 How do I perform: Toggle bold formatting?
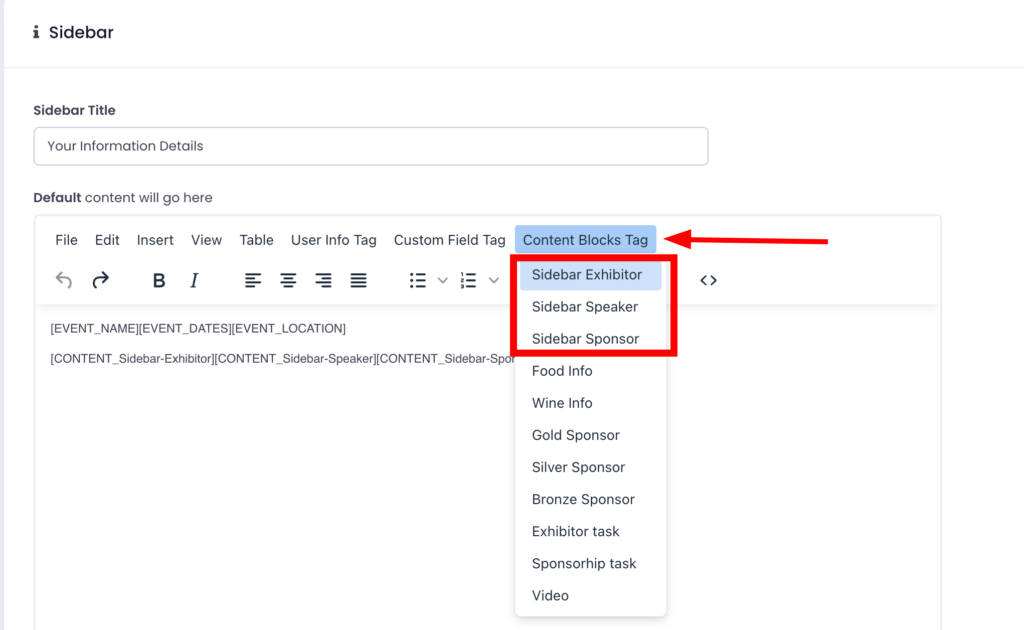[x=159, y=281]
